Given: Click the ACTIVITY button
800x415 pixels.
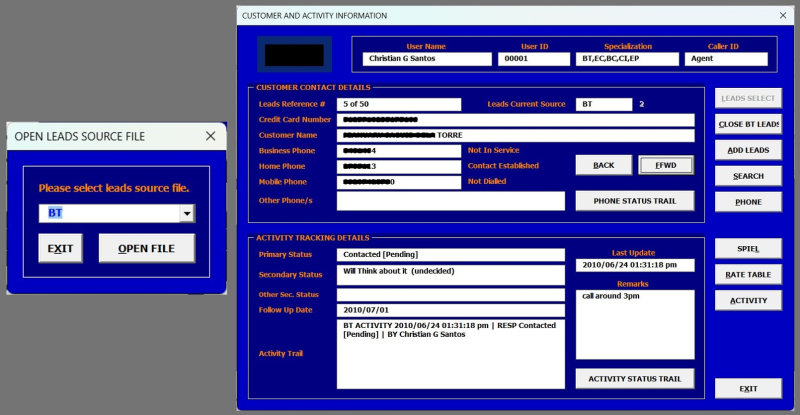Looking at the screenshot, I should tap(747, 300).
